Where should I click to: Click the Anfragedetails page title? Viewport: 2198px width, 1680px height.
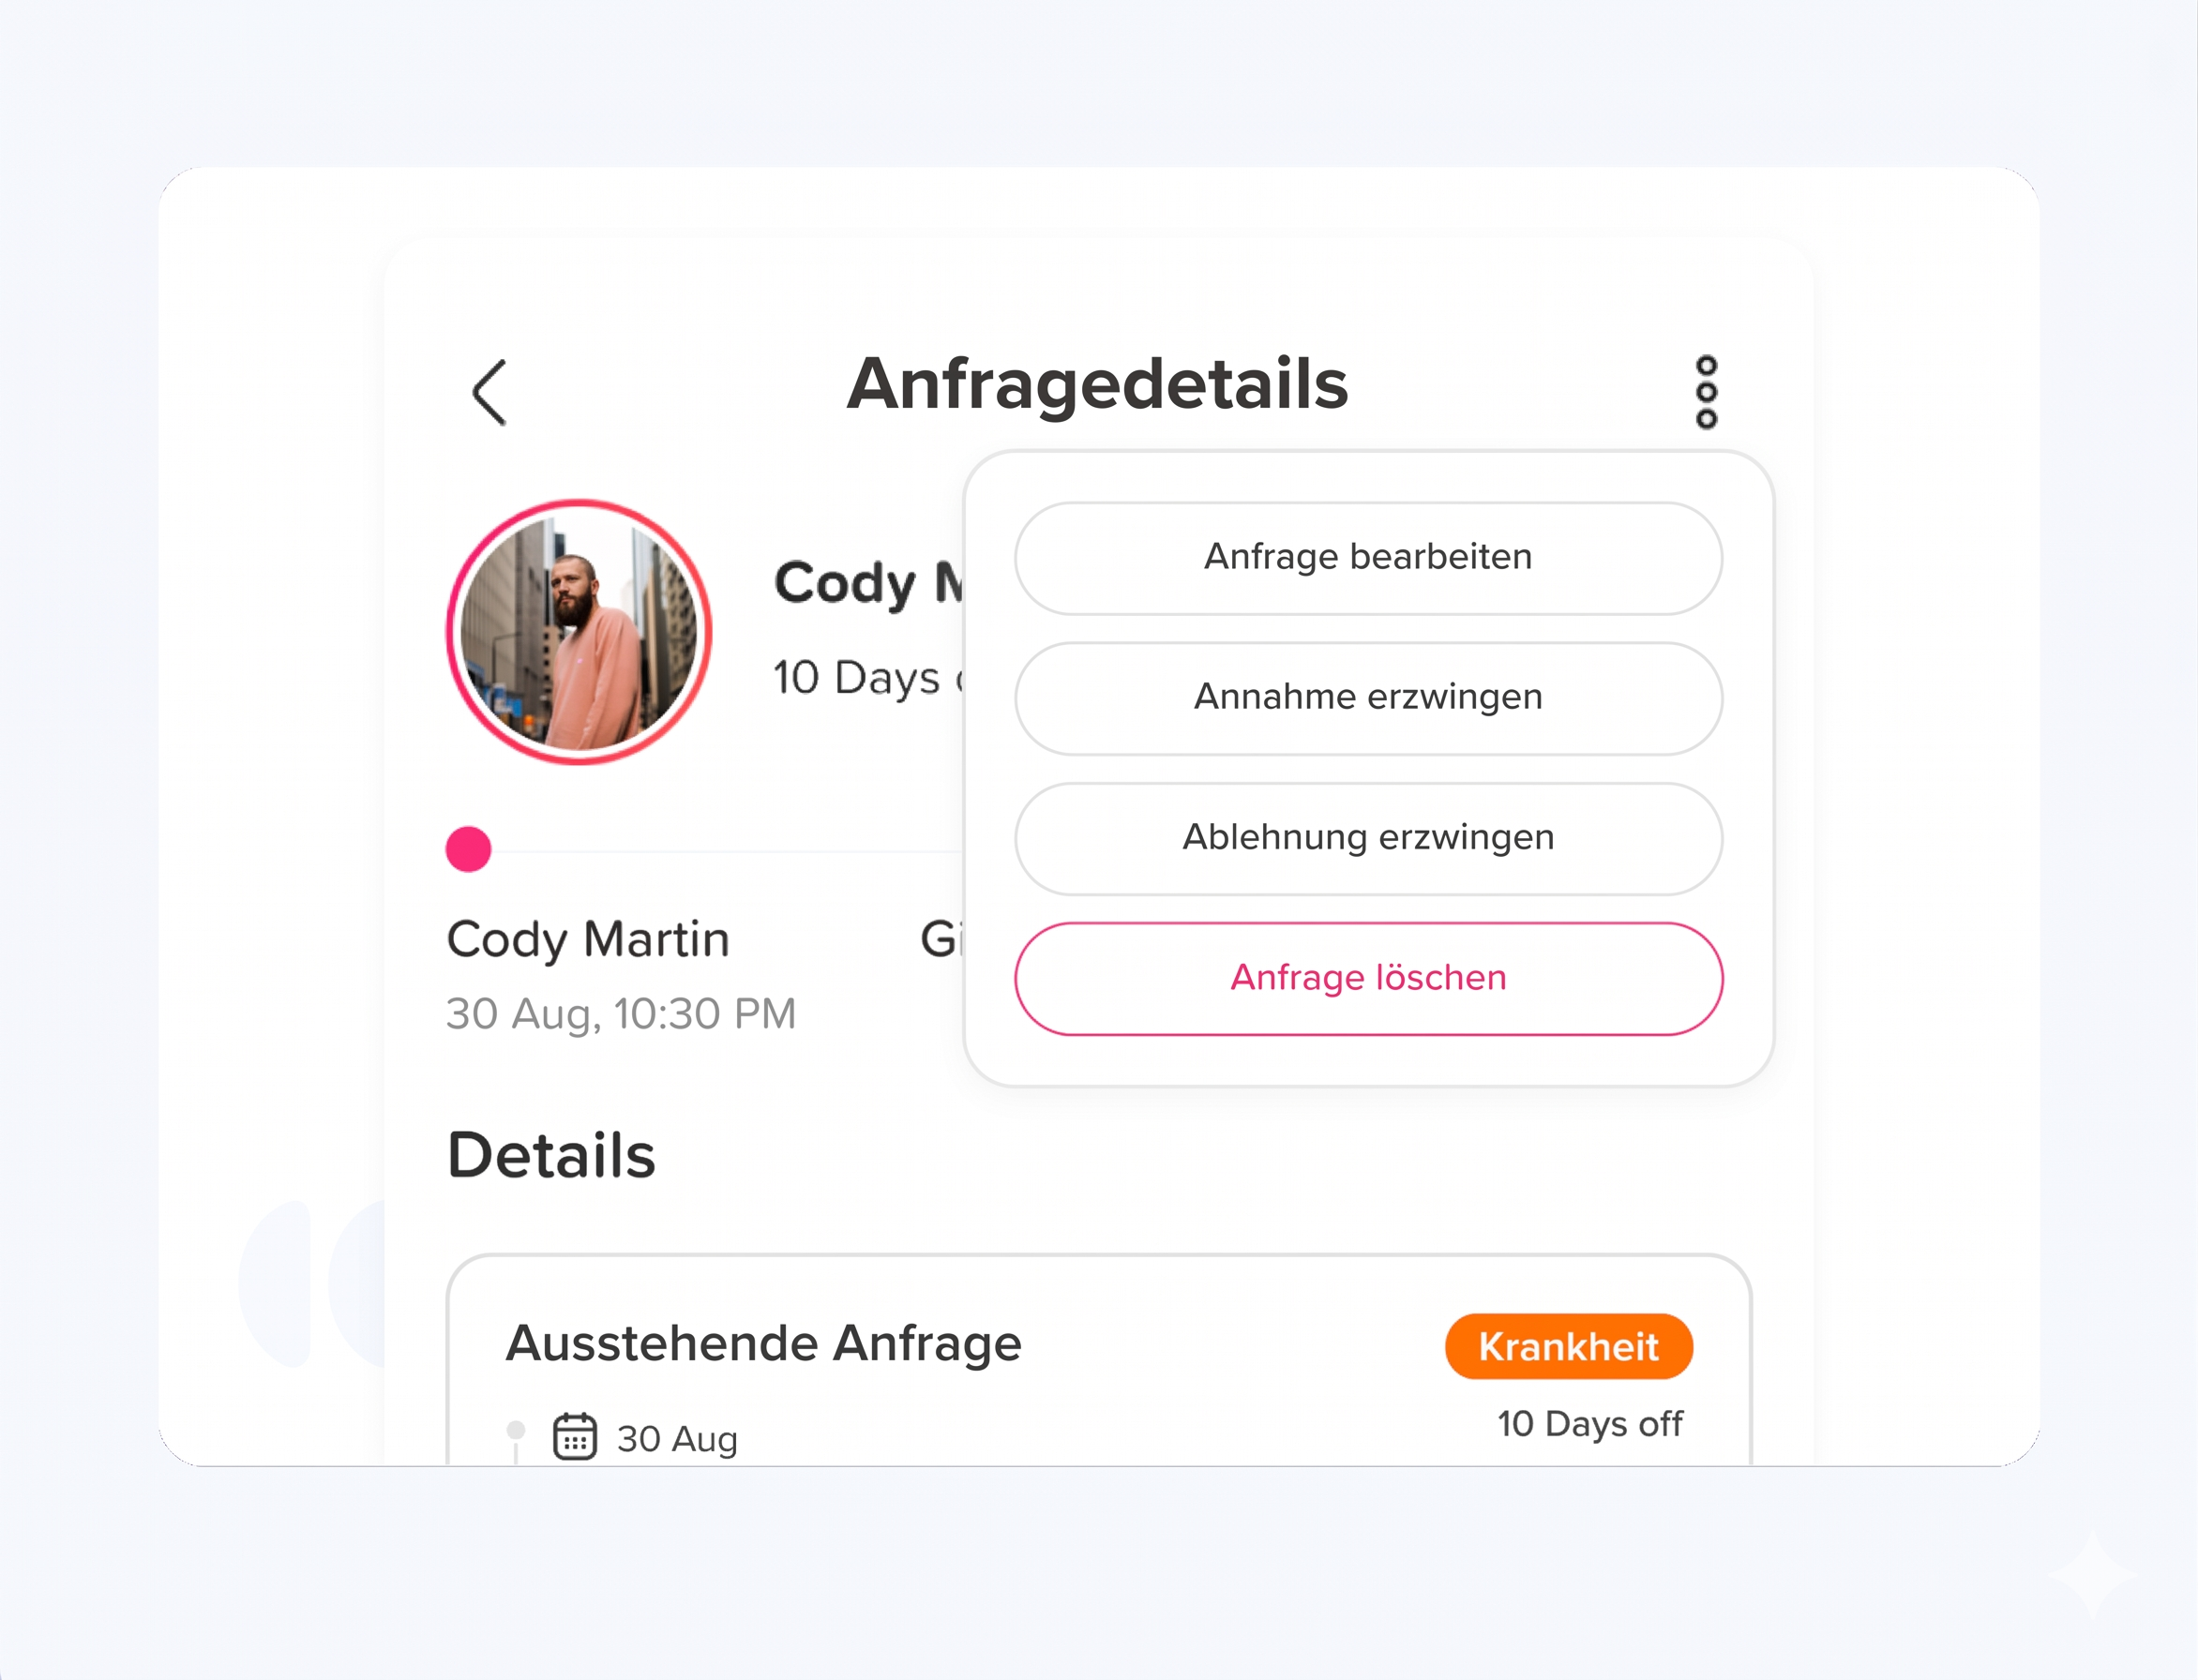click(1097, 385)
